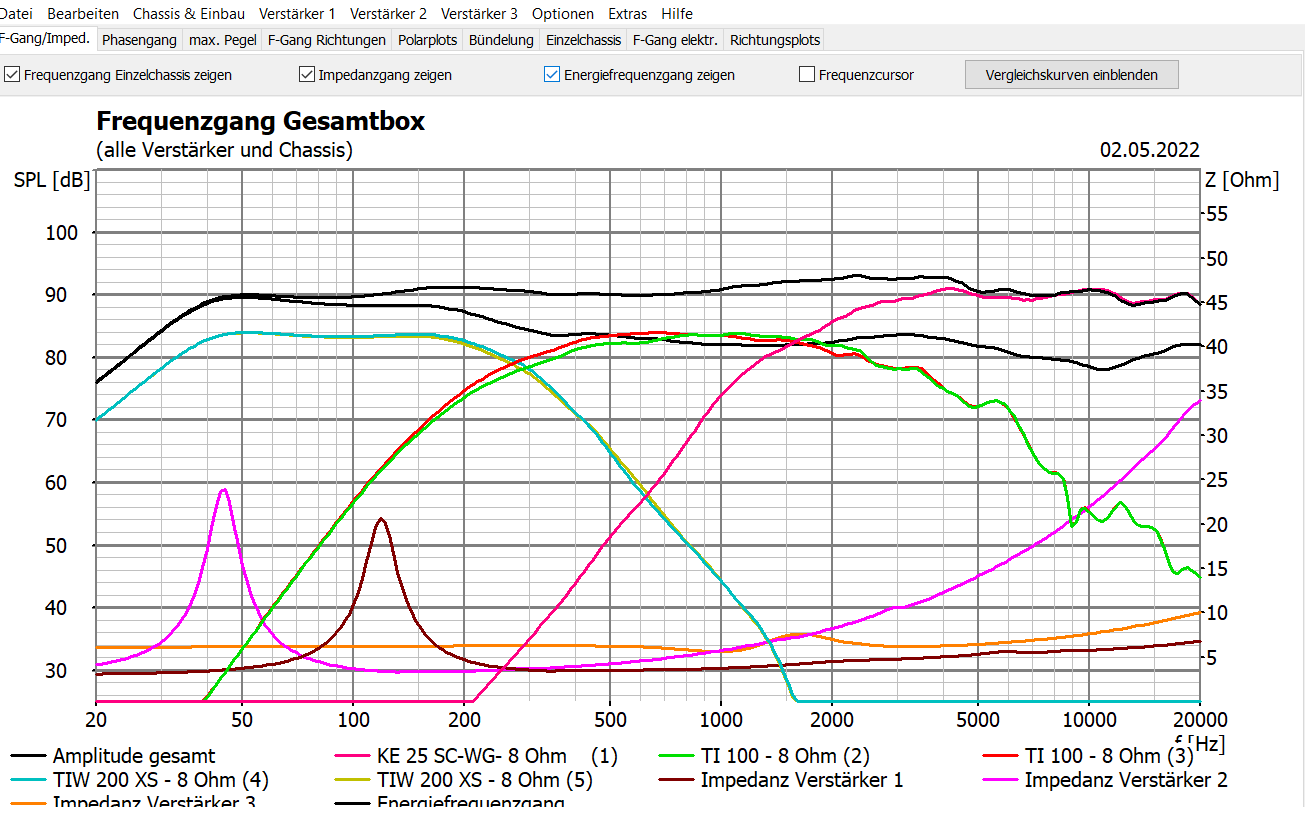The width and height of the screenshot is (1310, 828).
Task: Switch to the max. Pegel tab
Action: tap(222, 40)
